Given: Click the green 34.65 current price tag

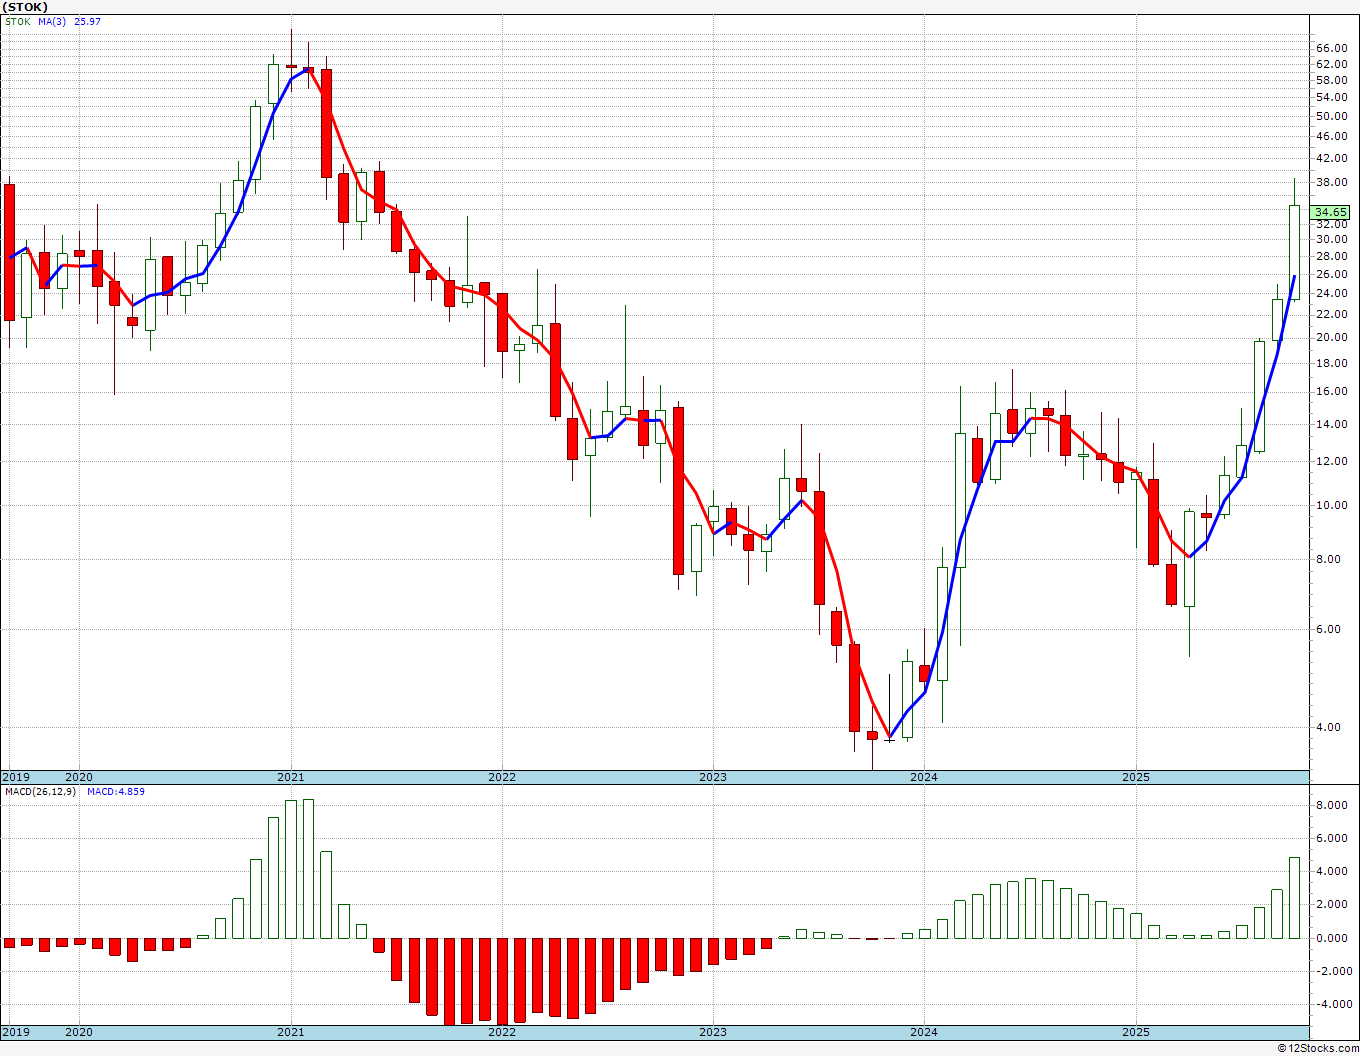Looking at the screenshot, I should [1331, 212].
